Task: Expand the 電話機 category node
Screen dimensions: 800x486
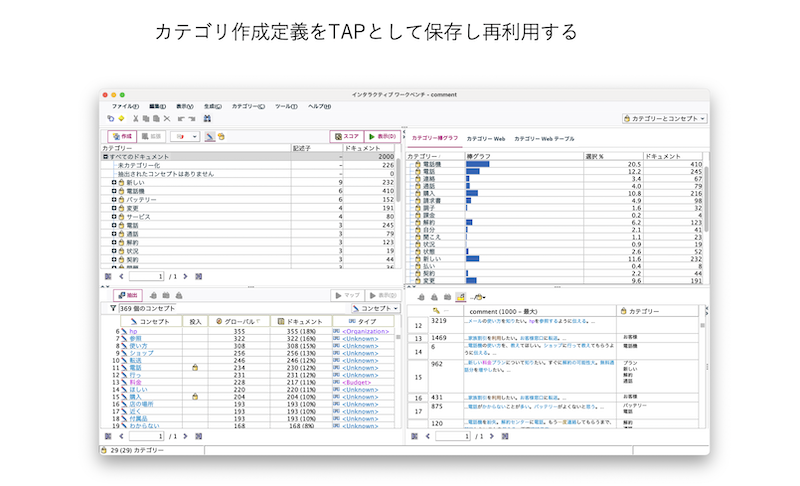Action: [114, 191]
